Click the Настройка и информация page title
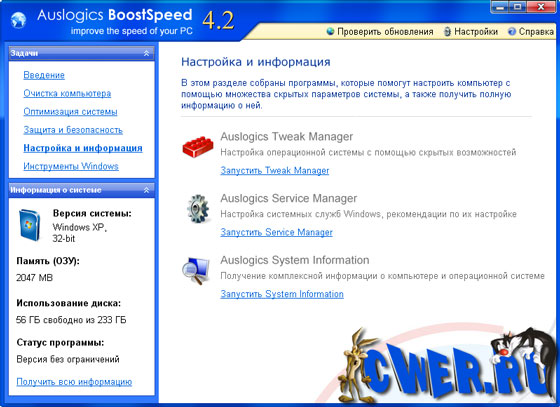This screenshot has width=560, height=407. click(256, 62)
